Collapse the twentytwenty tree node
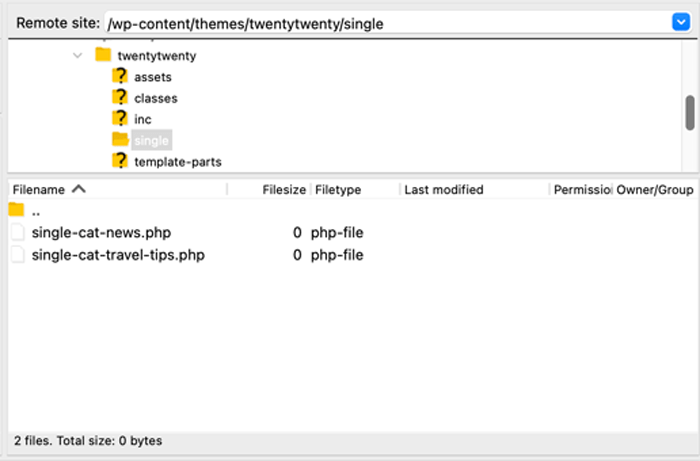Image resolution: width=700 pixels, height=461 pixels. tap(78, 56)
